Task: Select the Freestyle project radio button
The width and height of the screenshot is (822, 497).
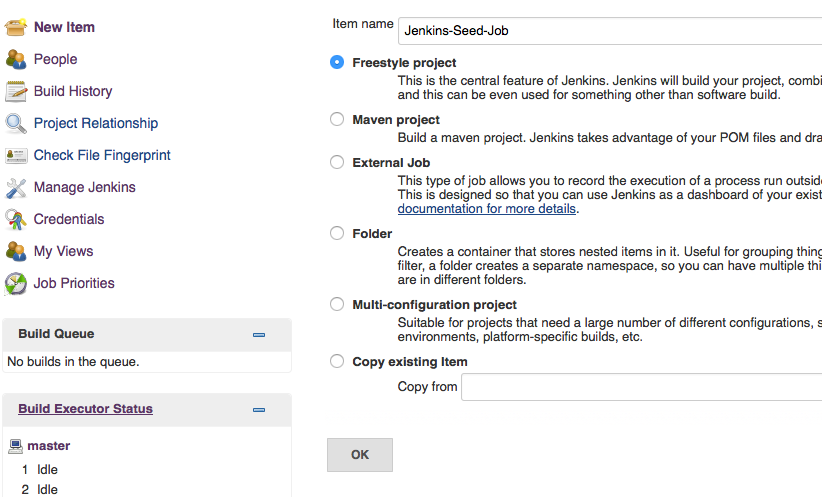Action: pos(337,62)
